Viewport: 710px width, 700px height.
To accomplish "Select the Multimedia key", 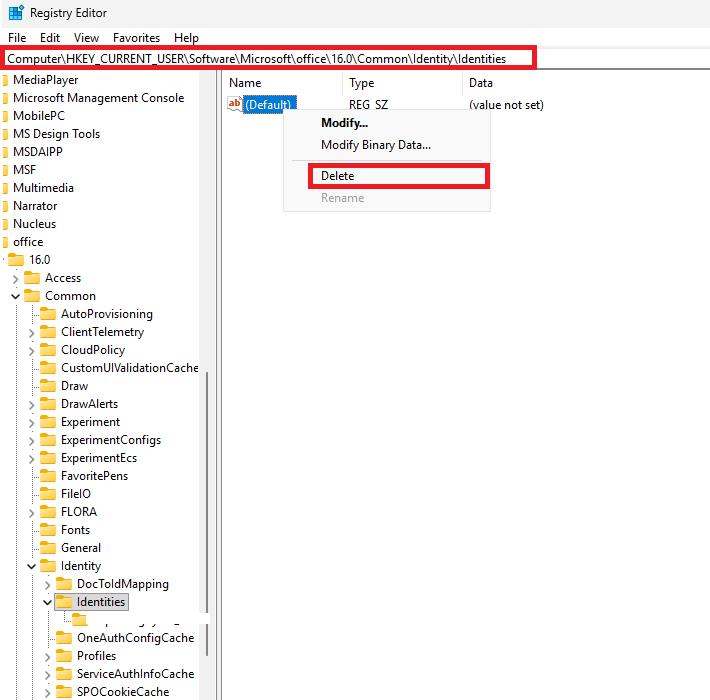I will 43,188.
